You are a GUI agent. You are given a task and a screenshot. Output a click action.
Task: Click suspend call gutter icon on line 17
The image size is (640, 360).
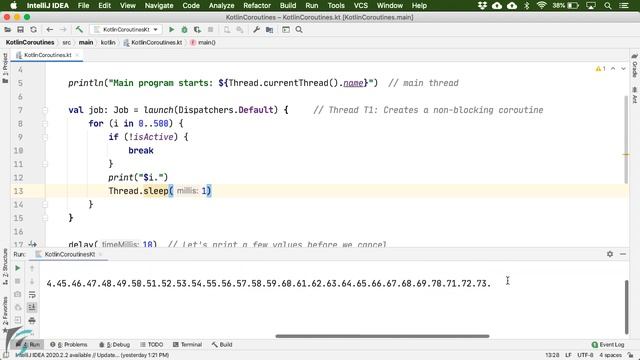33,244
